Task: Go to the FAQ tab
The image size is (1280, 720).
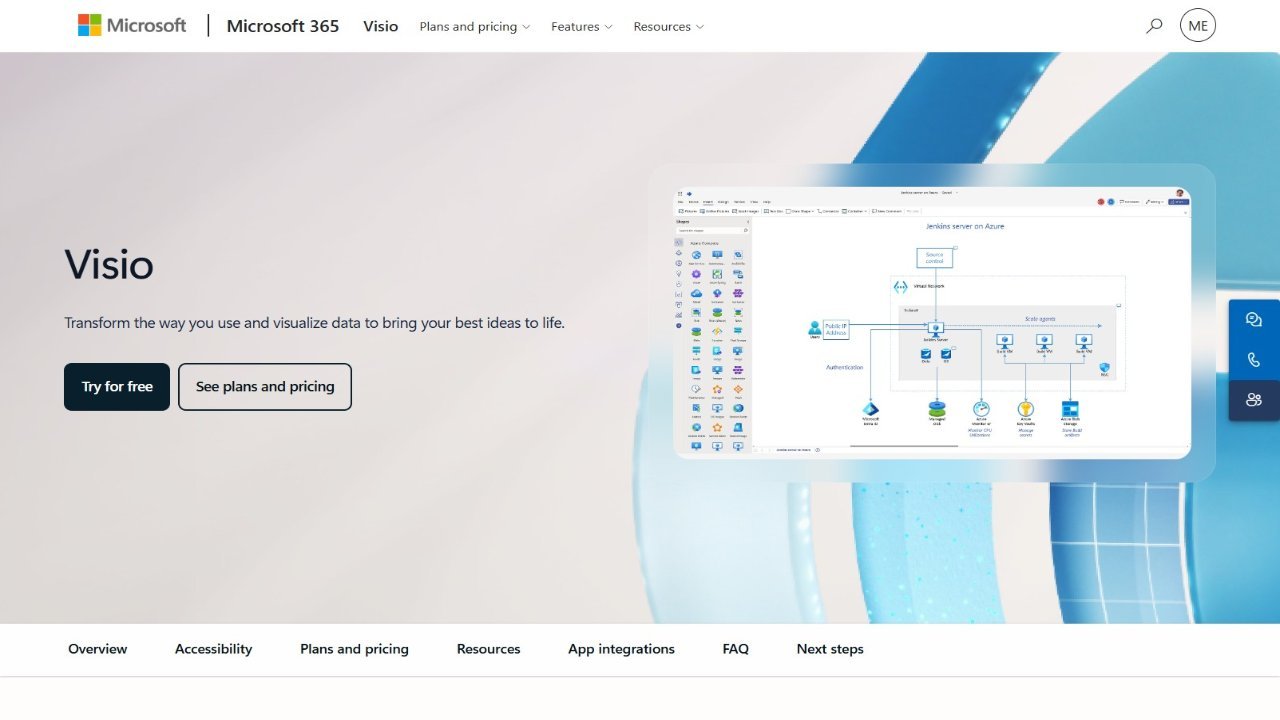Action: 736,649
